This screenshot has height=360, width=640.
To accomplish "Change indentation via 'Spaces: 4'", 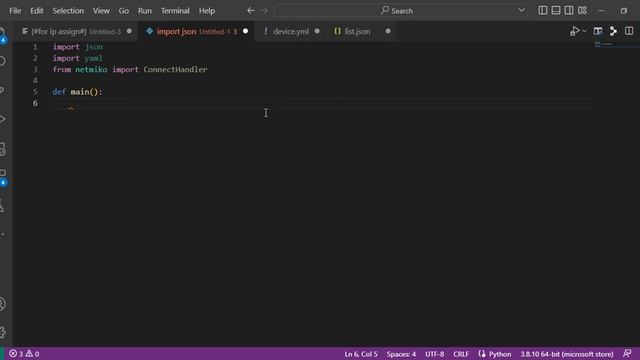I will click(401, 354).
